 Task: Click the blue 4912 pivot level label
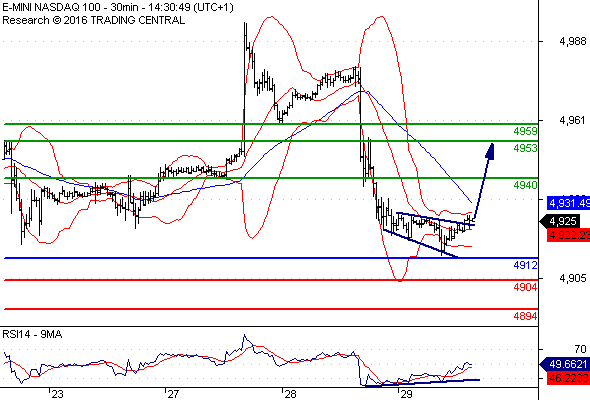click(525, 265)
